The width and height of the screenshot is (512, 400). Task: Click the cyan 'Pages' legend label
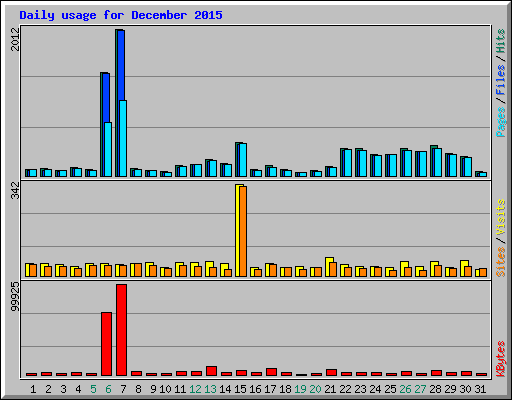click(x=500, y=122)
